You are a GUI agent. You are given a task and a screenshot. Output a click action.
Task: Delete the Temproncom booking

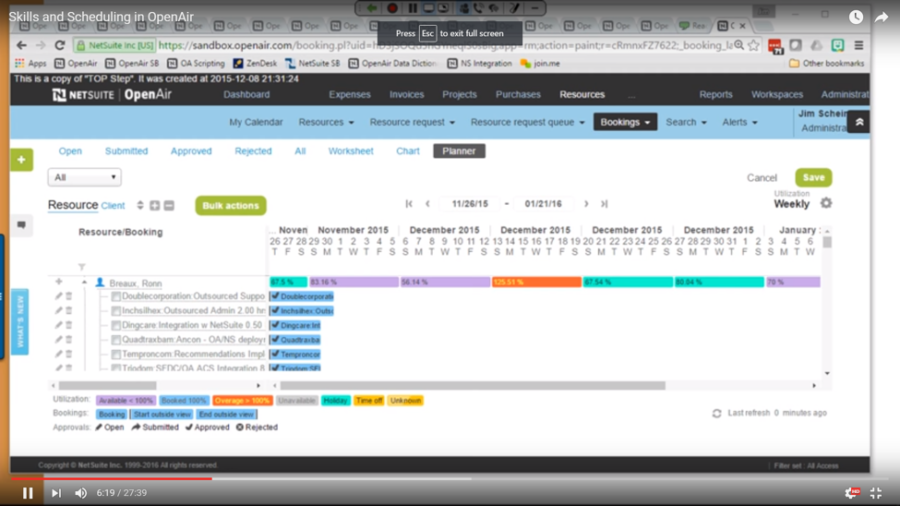click(x=69, y=354)
